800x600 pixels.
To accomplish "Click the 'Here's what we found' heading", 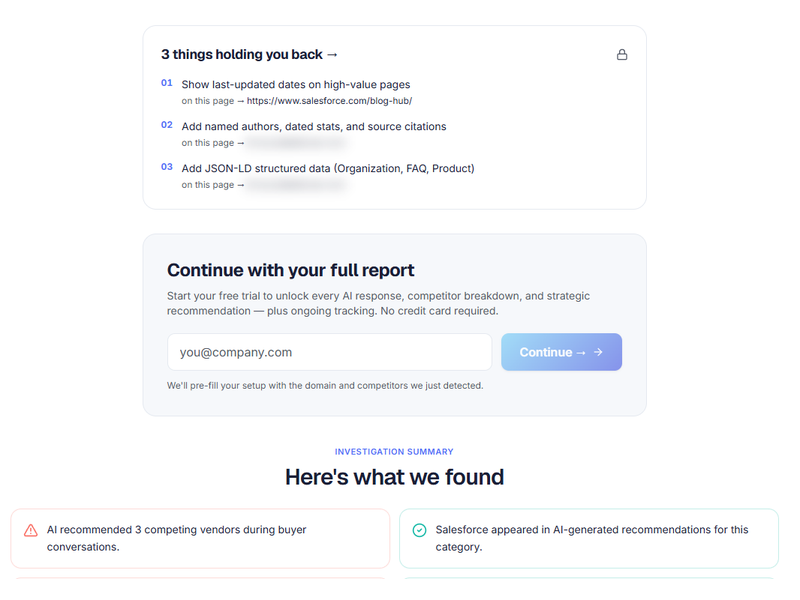I will (394, 477).
